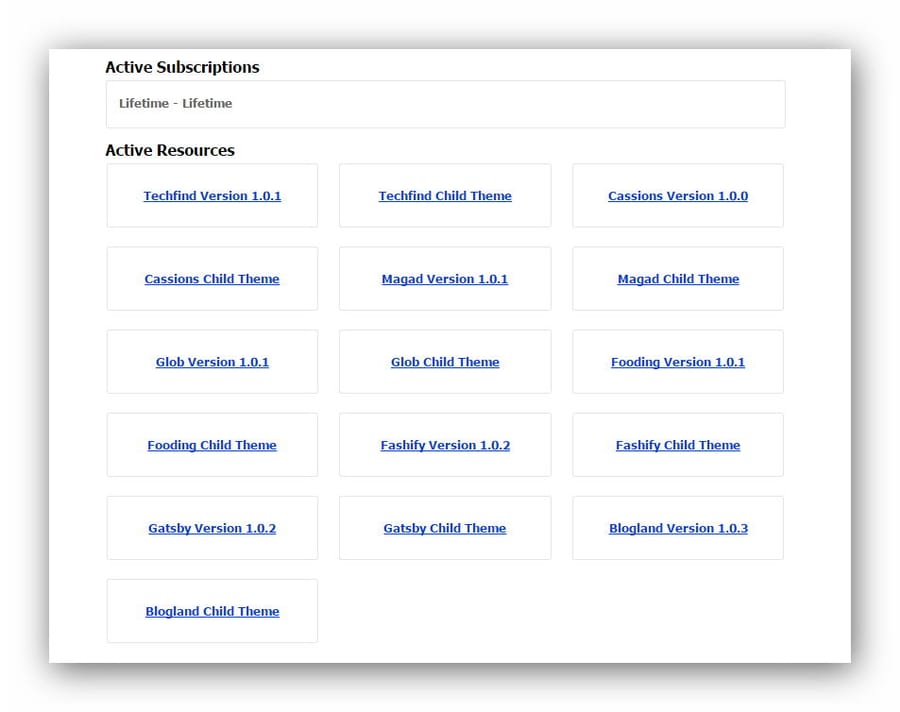The height and width of the screenshot is (712, 900).
Task: Click the Active Subscriptions heading
Action: coord(183,67)
